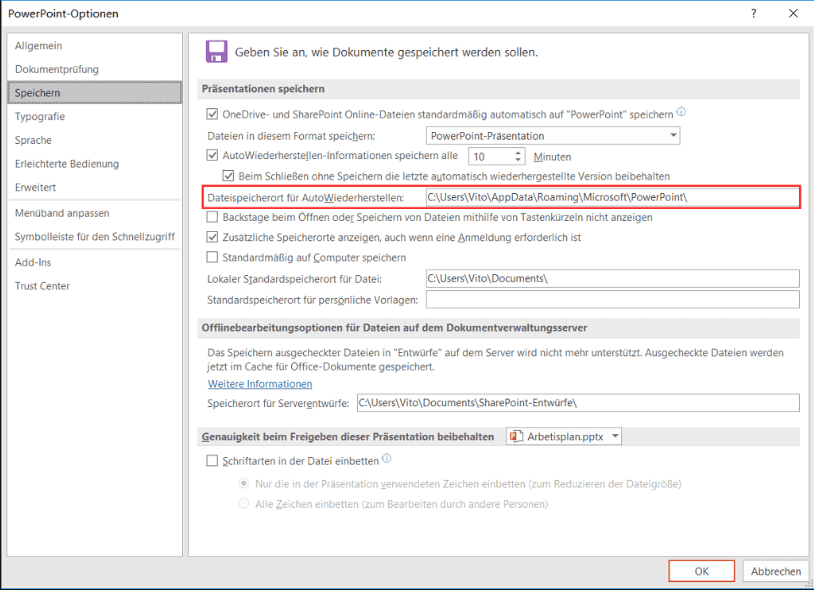Image resolution: width=814 pixels, height=590 pixels.
Task: Select 'Nur die in der Präsentation verwendeten Zeichen' radio
Action: tap(243, 483)
